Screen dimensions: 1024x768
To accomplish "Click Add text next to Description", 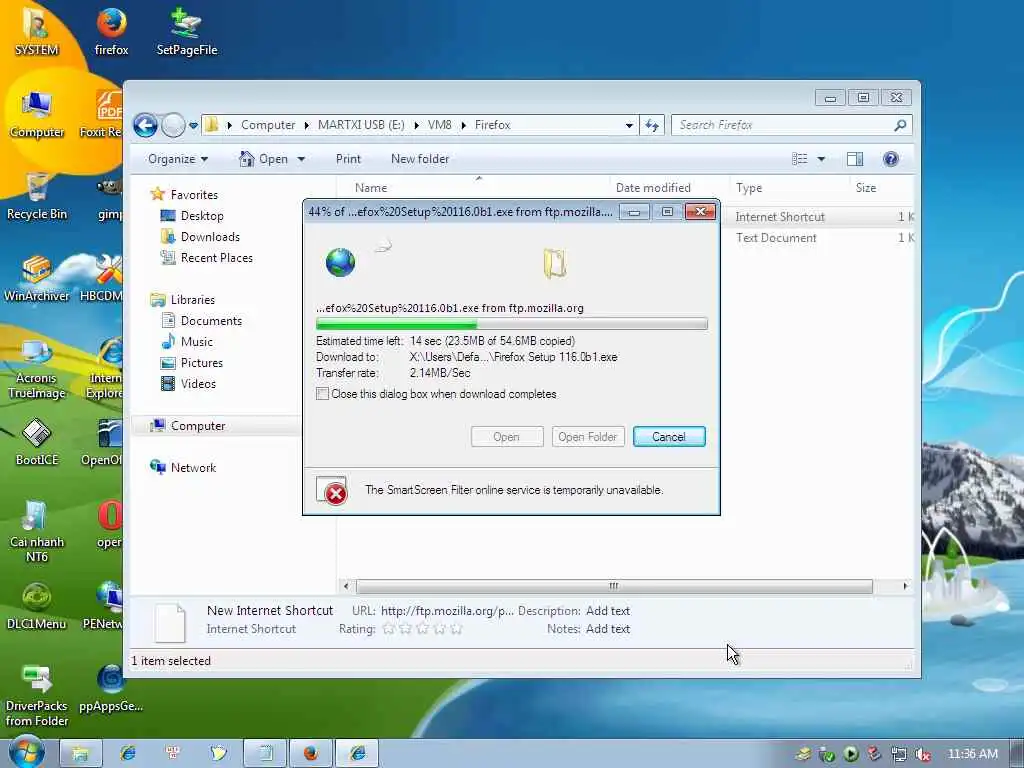I will click(607, 611).
